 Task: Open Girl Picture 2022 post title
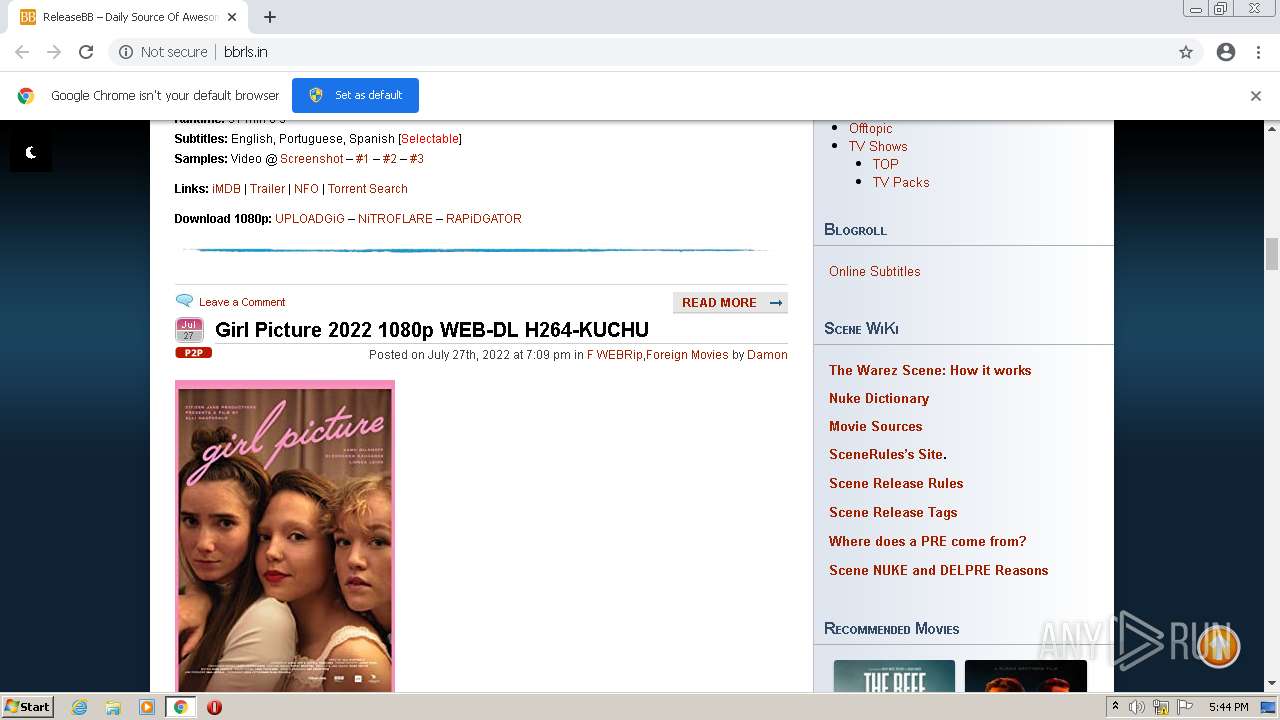pyautogui.click(x=432, y=330)
